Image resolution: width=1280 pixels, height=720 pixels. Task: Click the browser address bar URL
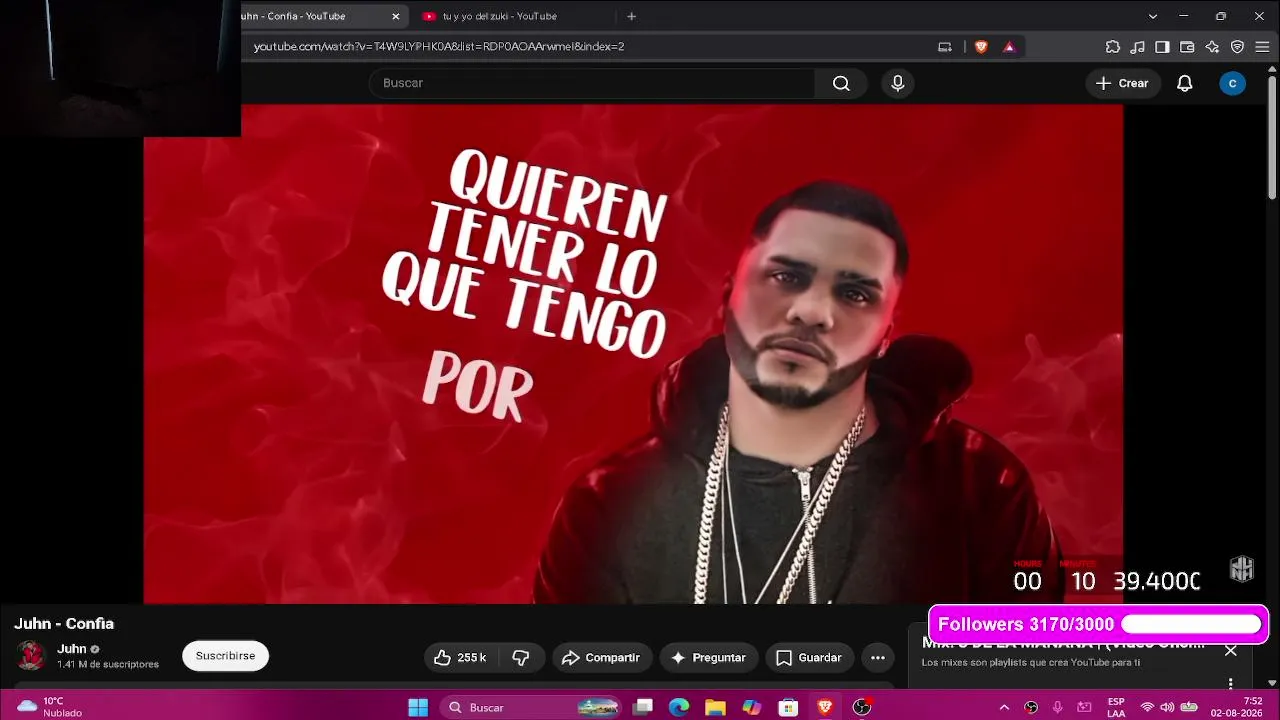point(439,46)
